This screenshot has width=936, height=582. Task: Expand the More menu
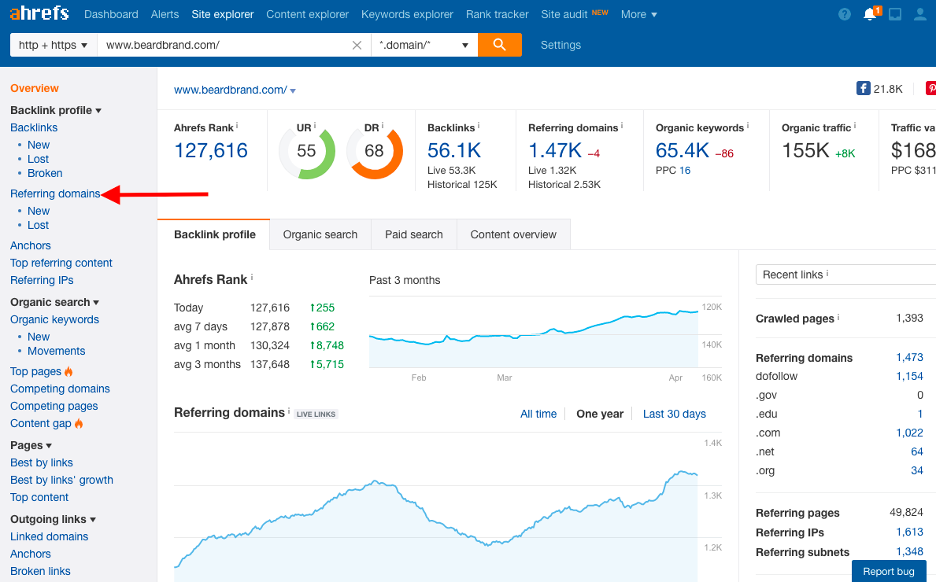click(639, 14)
